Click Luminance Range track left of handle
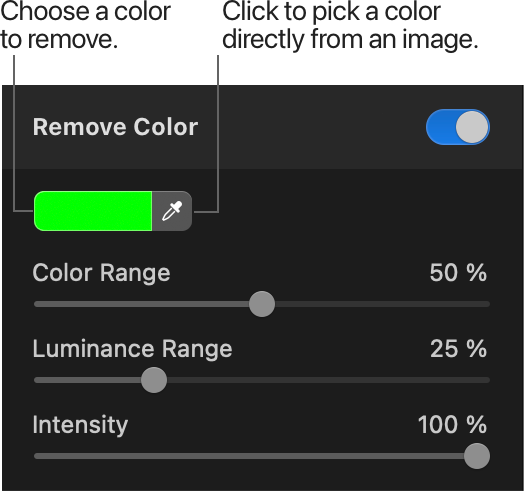The width and height of the screenshot is (524, 491). (x=87, y=380)
